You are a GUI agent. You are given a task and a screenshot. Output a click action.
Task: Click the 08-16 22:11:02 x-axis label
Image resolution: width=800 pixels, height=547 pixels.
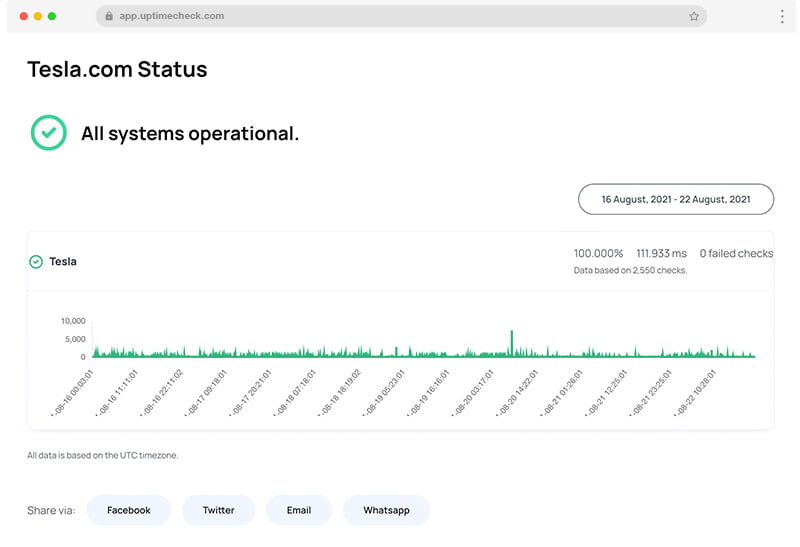click(162, 393)
